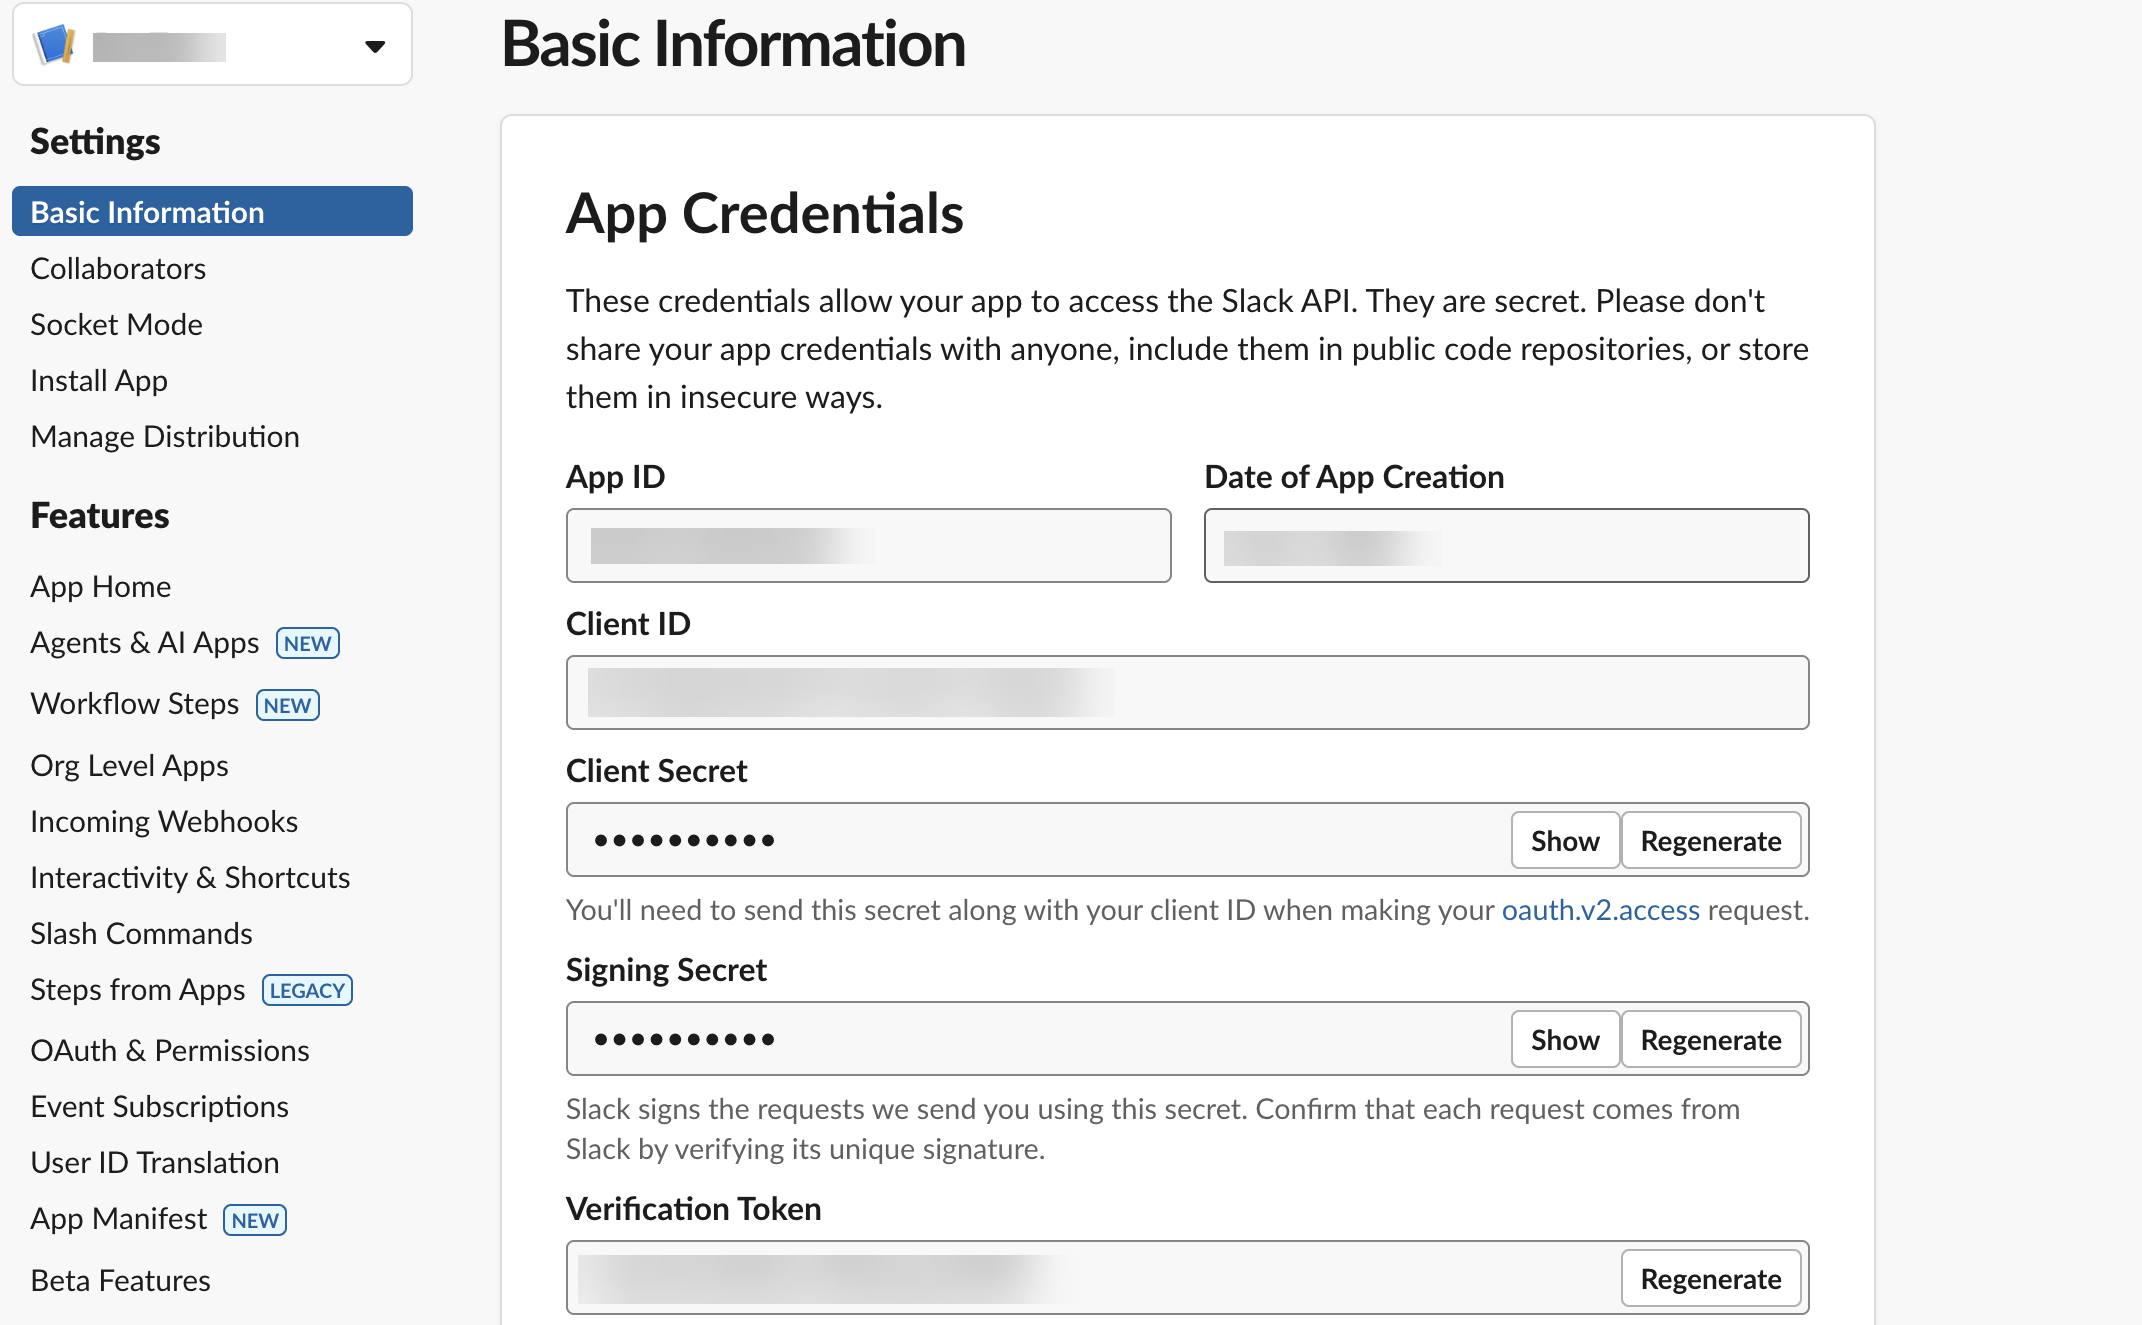Click the App Credentials heading

[764, 213]
